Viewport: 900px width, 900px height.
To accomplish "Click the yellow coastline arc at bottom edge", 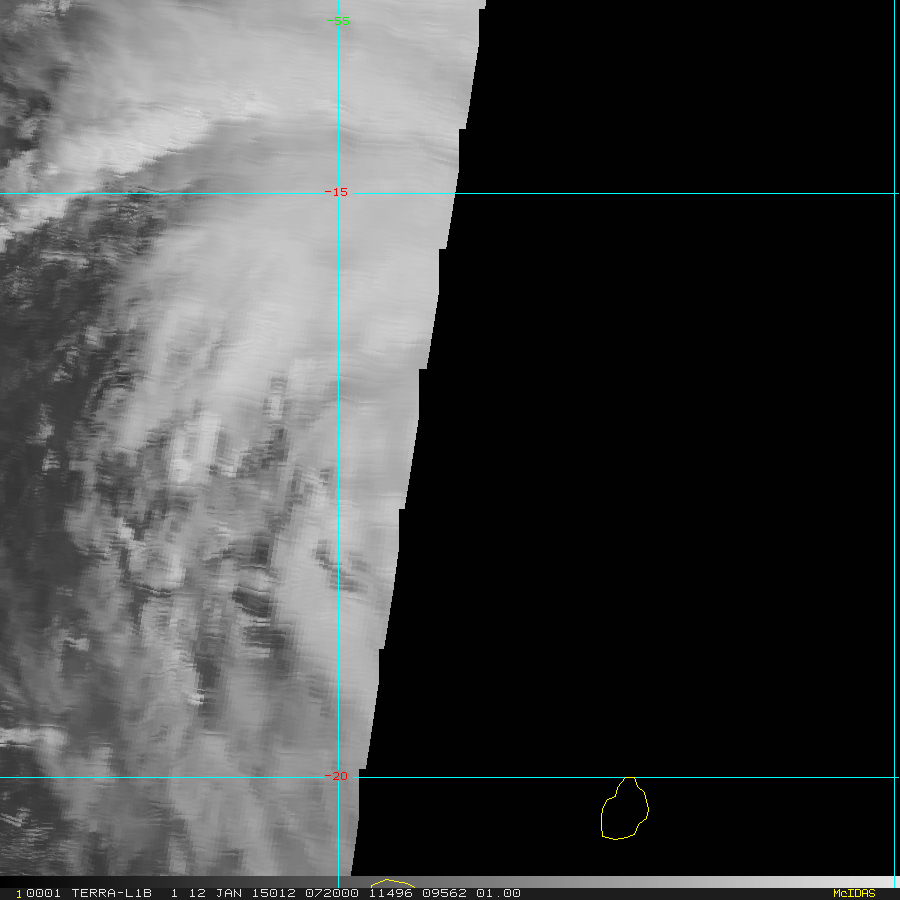I will [391, 883].
